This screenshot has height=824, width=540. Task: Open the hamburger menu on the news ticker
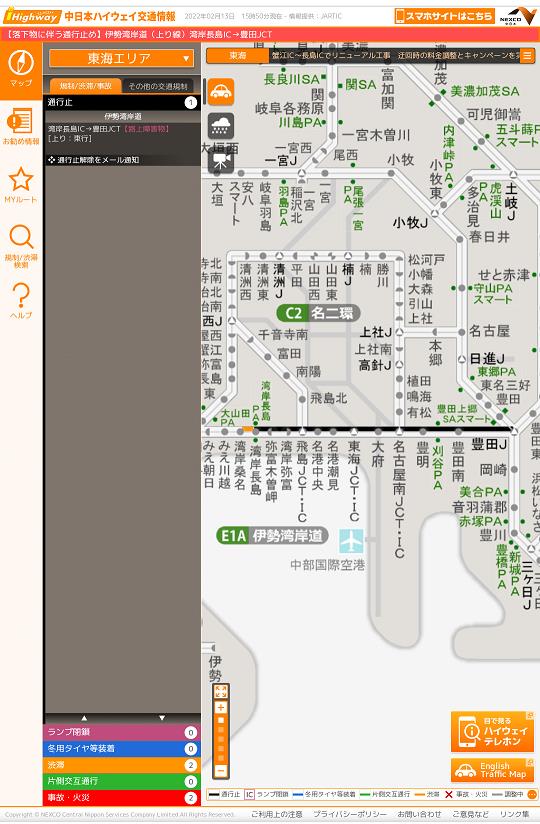coord(526,56)
